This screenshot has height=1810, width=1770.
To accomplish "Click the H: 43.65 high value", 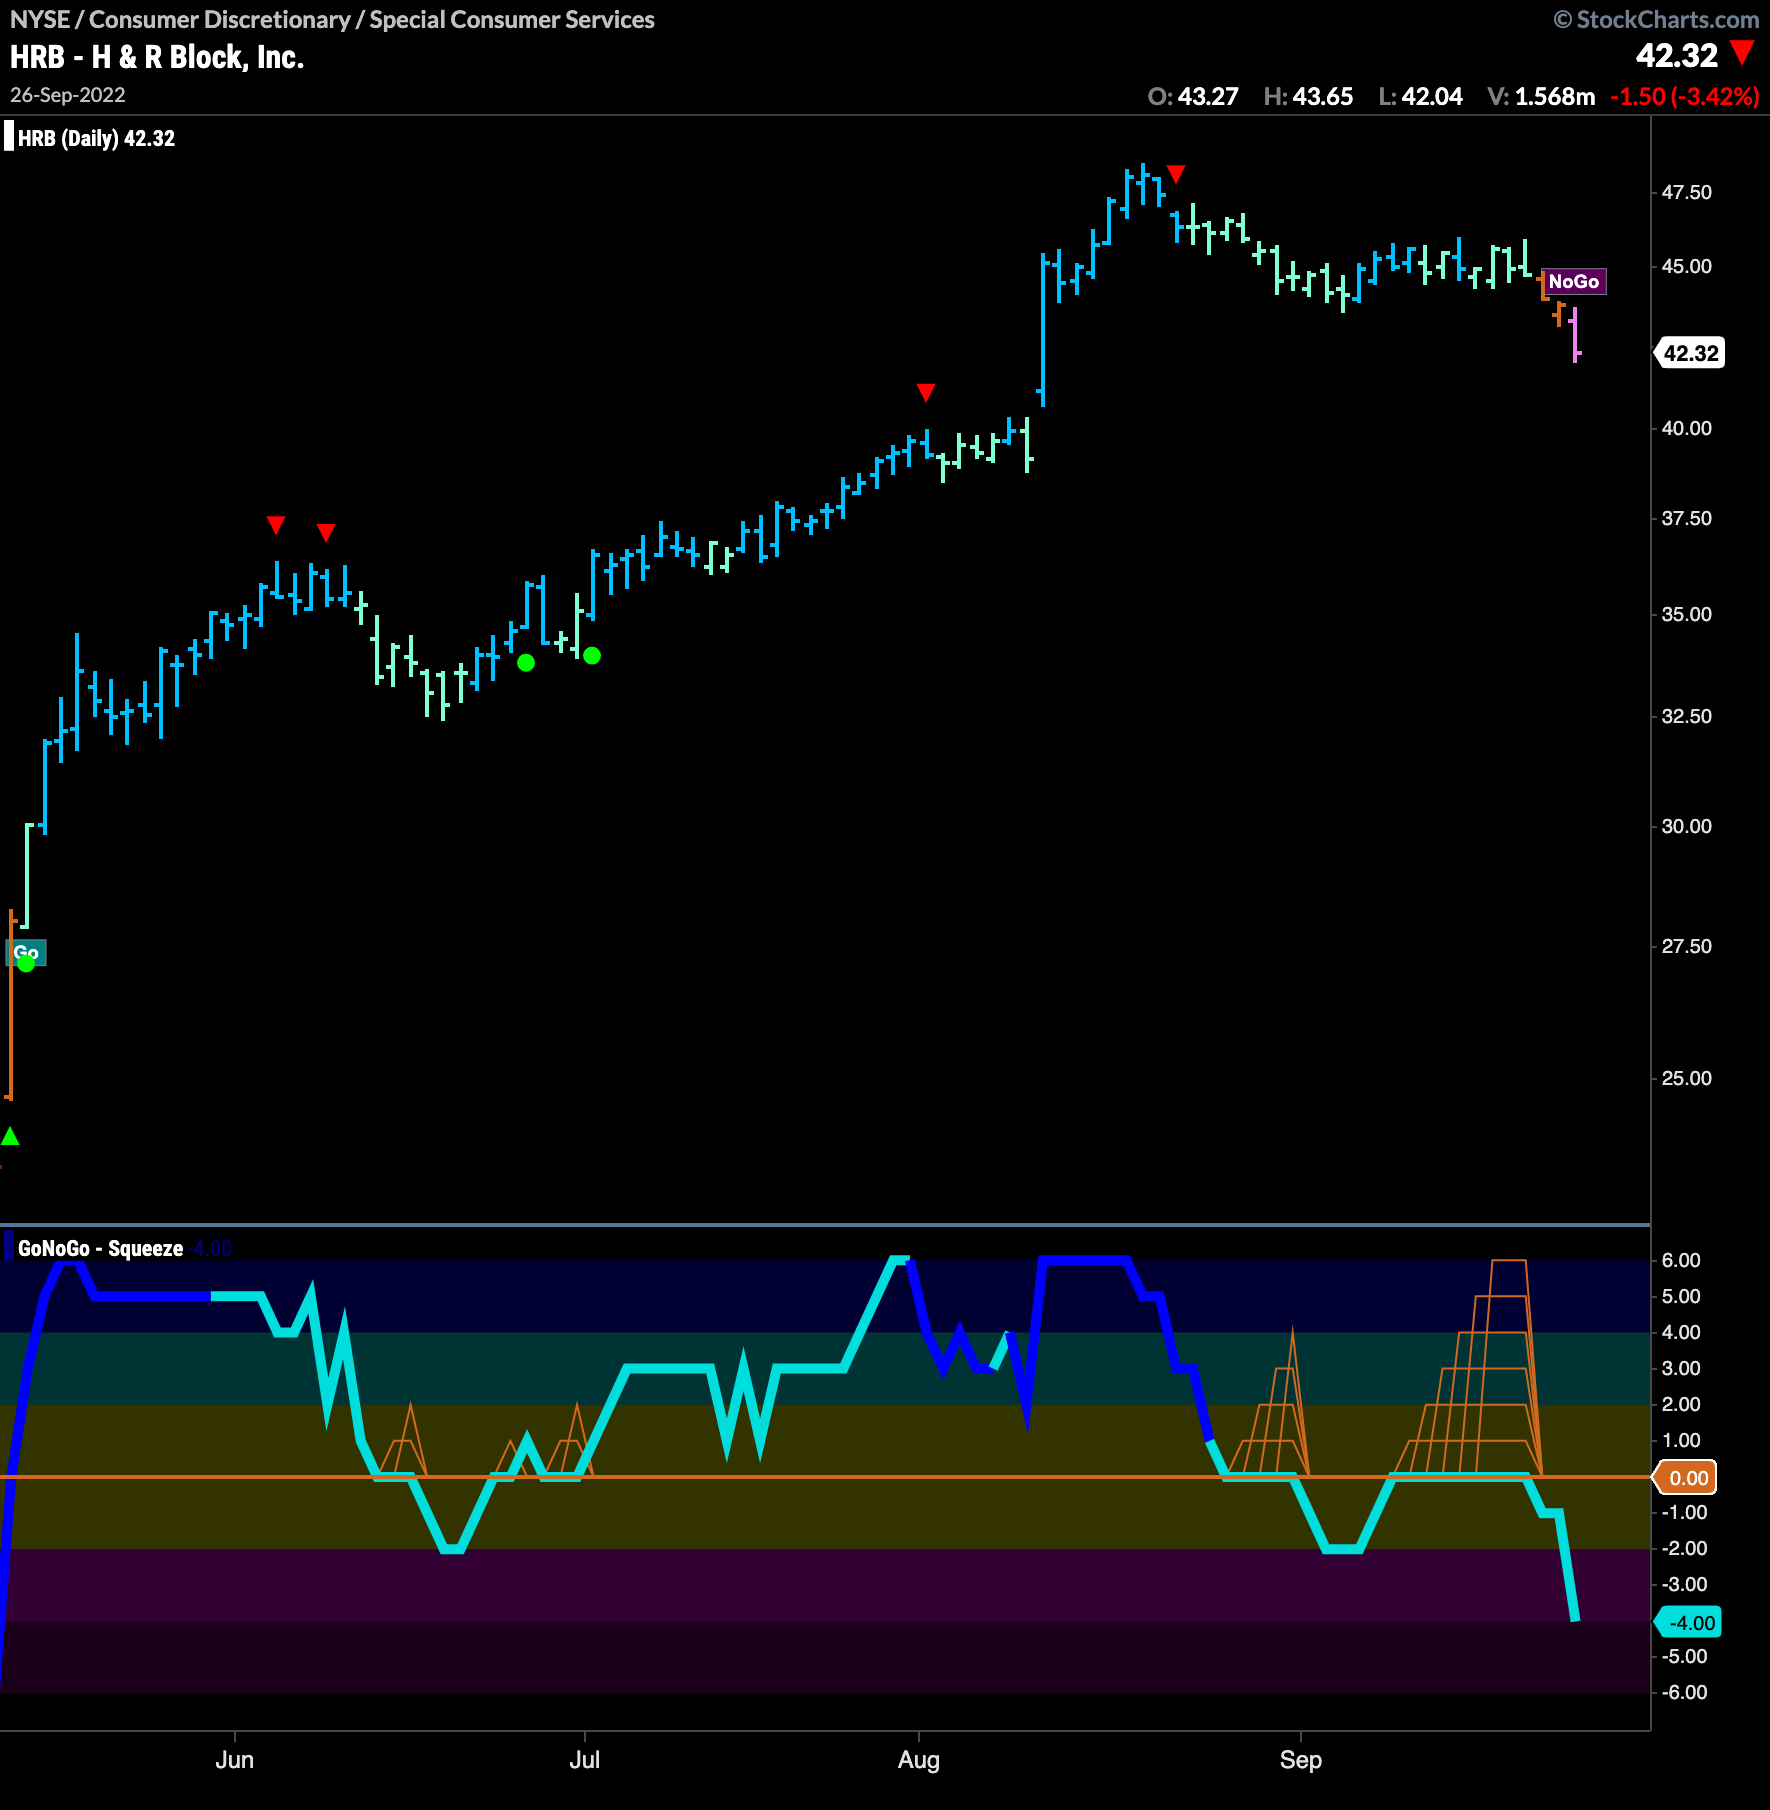I will [1308, 97].
